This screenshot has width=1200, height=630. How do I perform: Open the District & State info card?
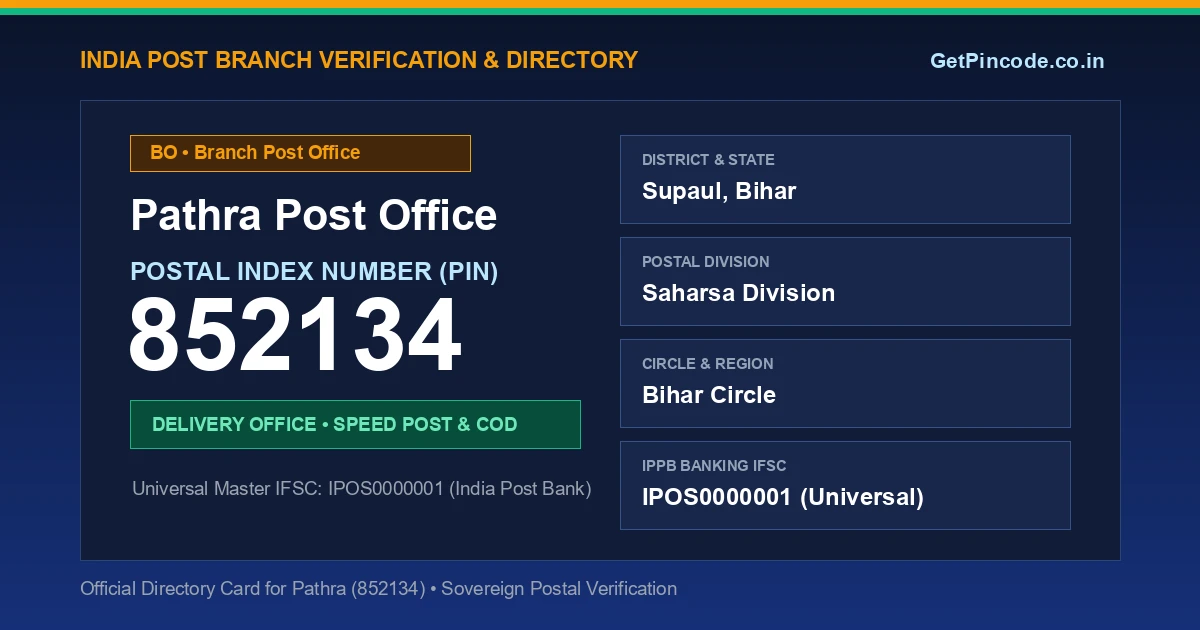845,179
